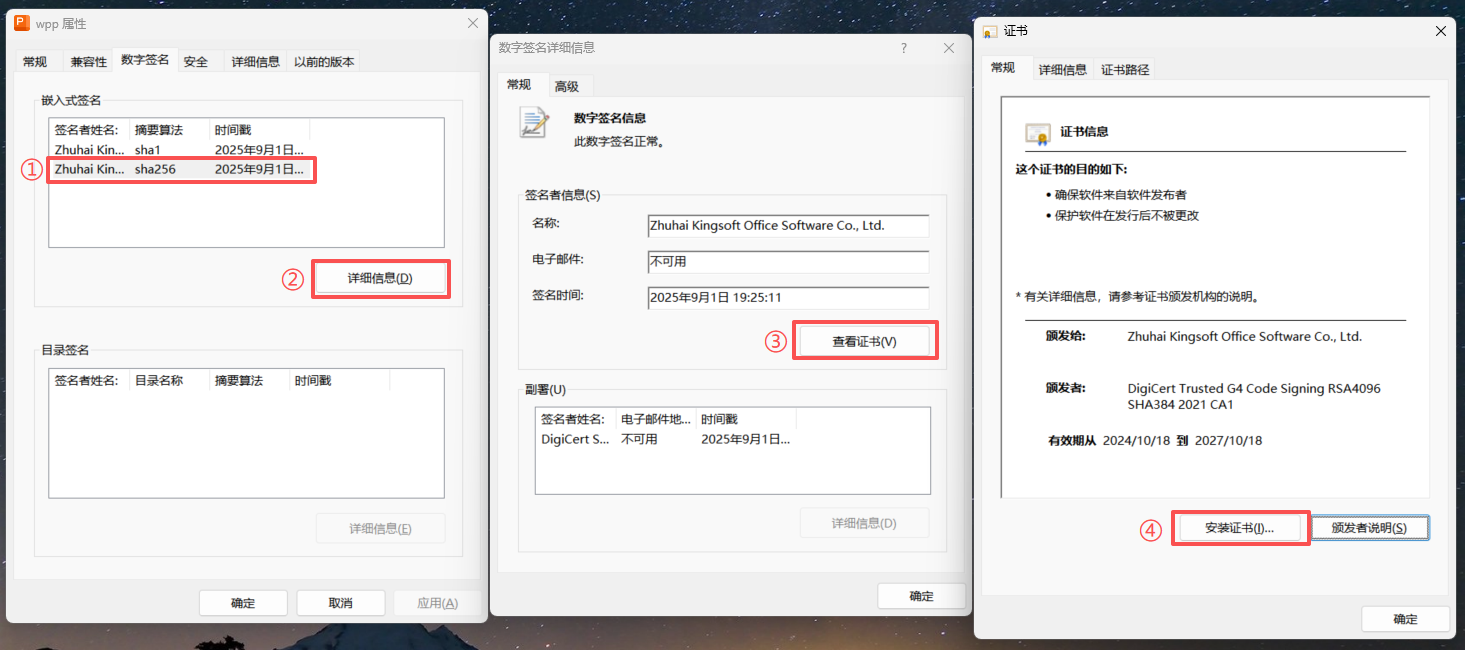Click 详细信息(D) button under 嵌入式签名
Viewport: 1465px width, 650px height.
tap(380, 278)
